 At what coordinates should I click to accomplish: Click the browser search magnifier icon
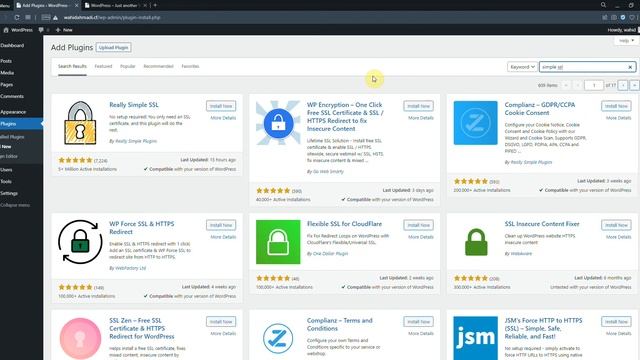tap(603, 5)
